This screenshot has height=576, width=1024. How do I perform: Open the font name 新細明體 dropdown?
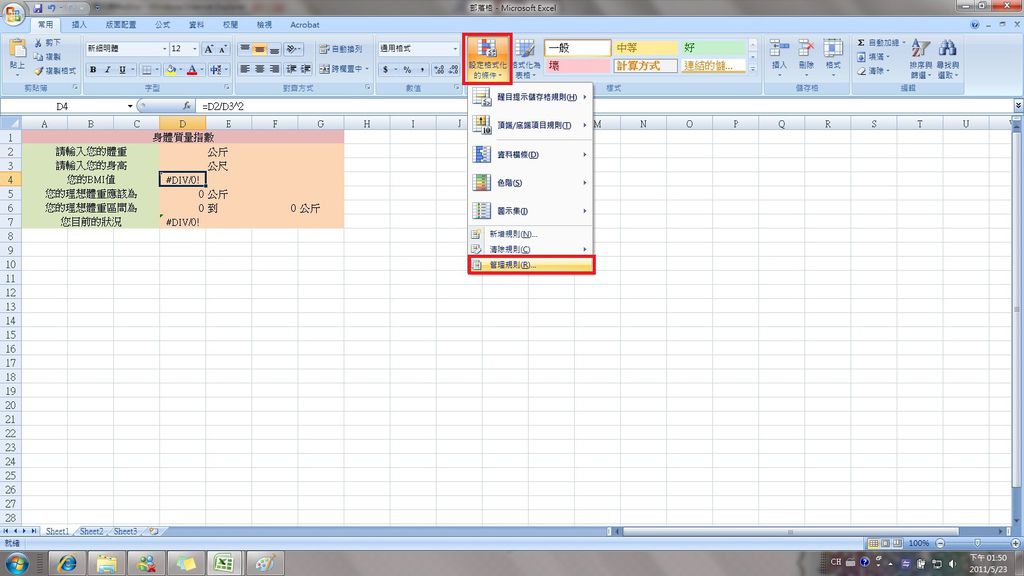click(x=165, y=49)
